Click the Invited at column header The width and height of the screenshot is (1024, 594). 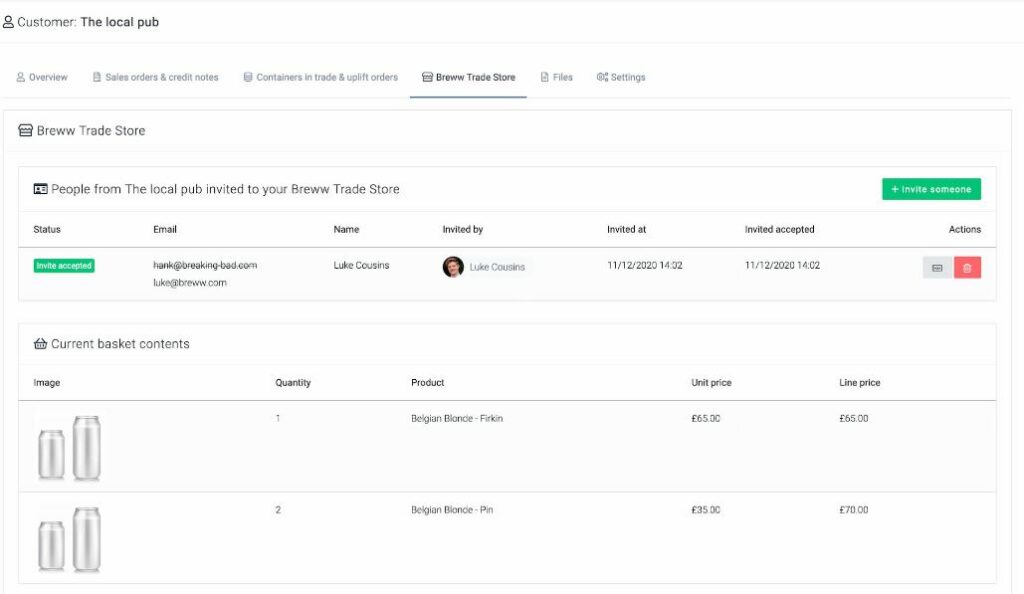[x=626, y=229]
